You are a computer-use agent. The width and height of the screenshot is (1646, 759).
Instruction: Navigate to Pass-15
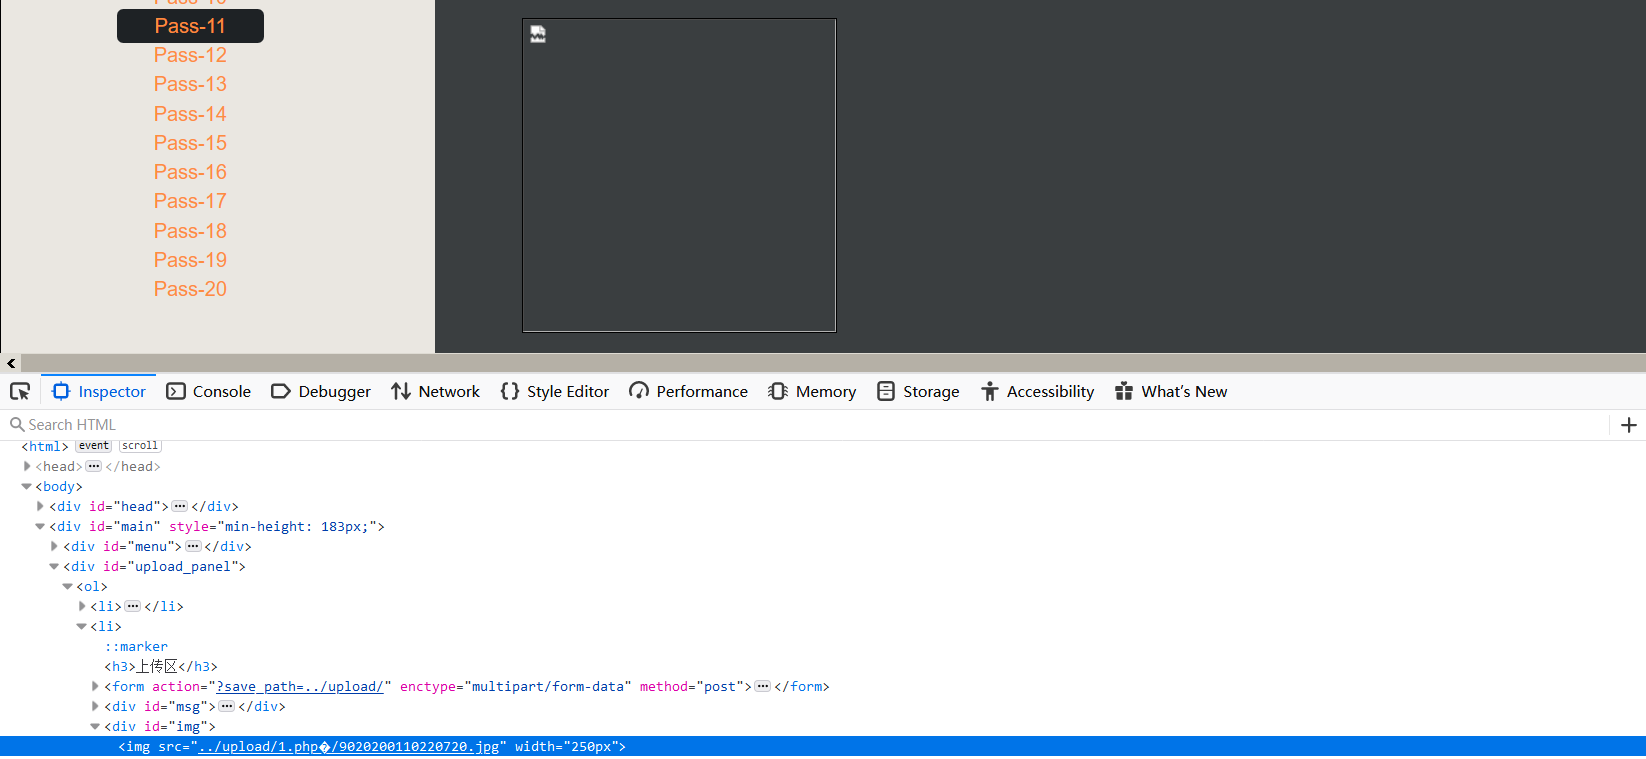pyautogui.click(x=190, y=143)
